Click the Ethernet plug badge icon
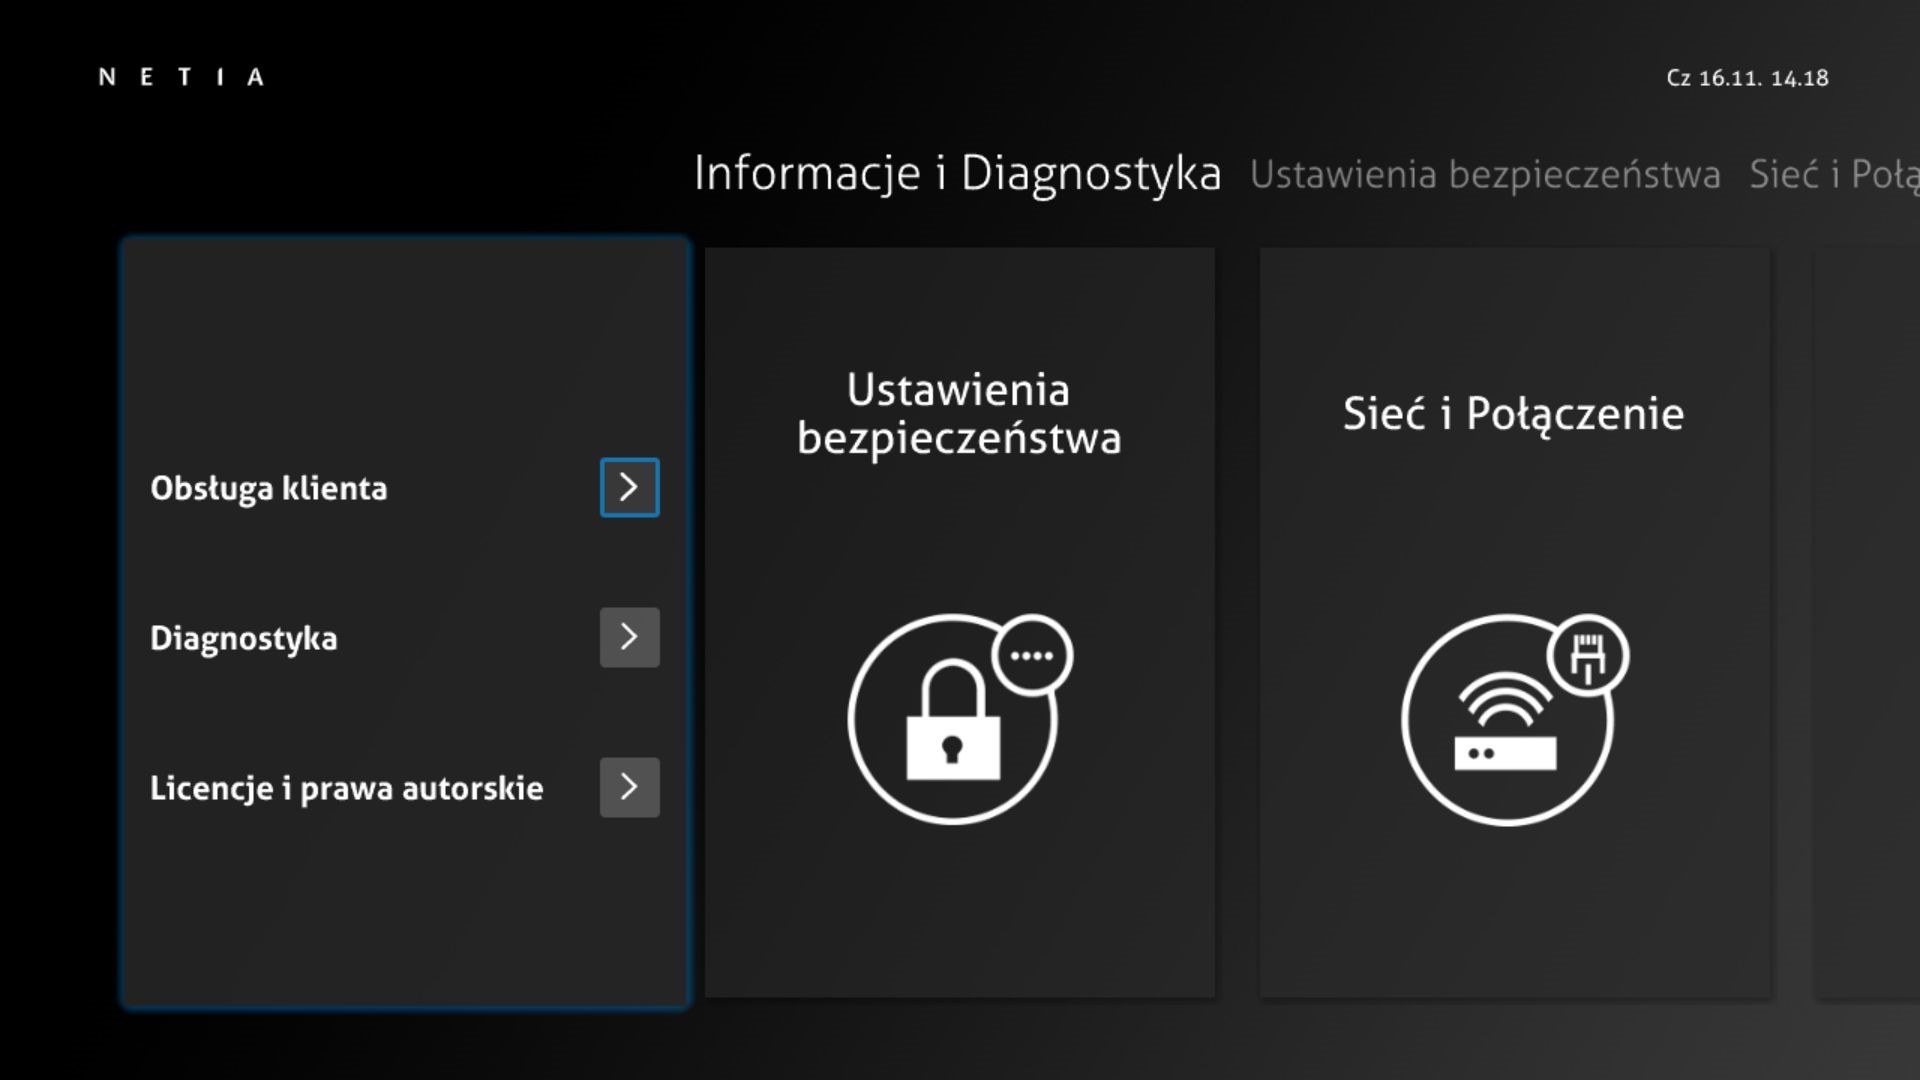 (1588, 657)
